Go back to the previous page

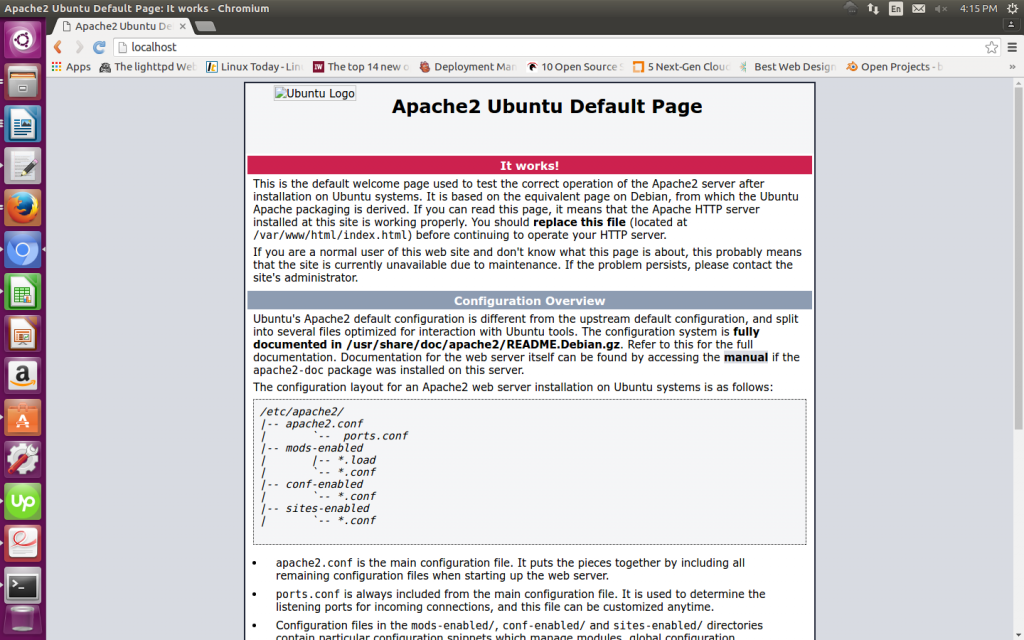coord(58,47)
